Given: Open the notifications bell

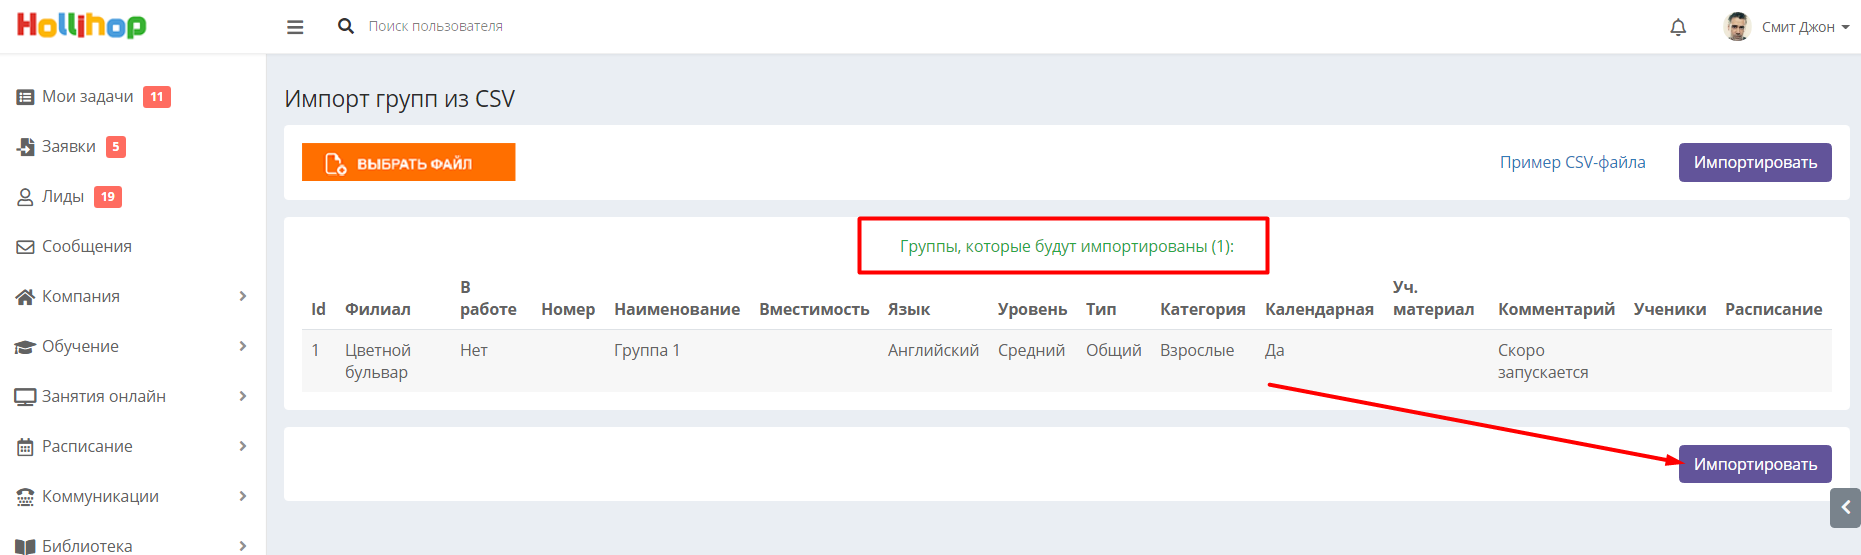Looking at the screenshot, I should click(x=1678, y=27).
